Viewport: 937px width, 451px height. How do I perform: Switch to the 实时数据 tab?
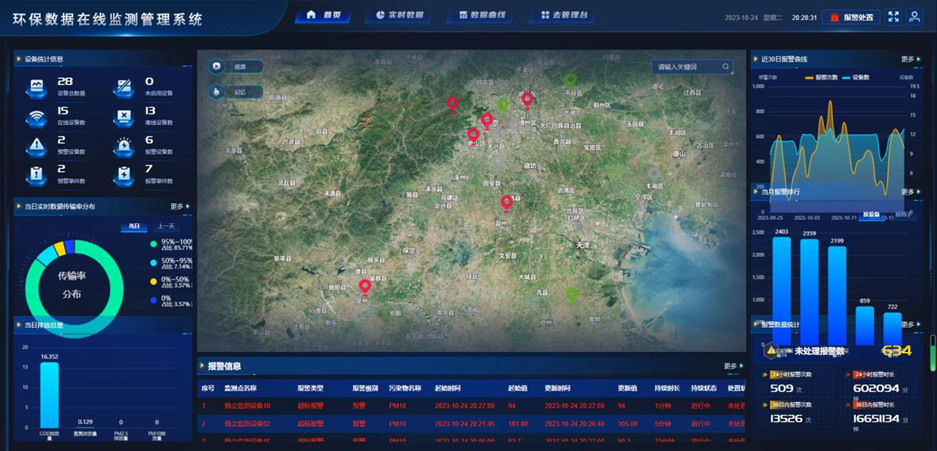tap(399, 16)
